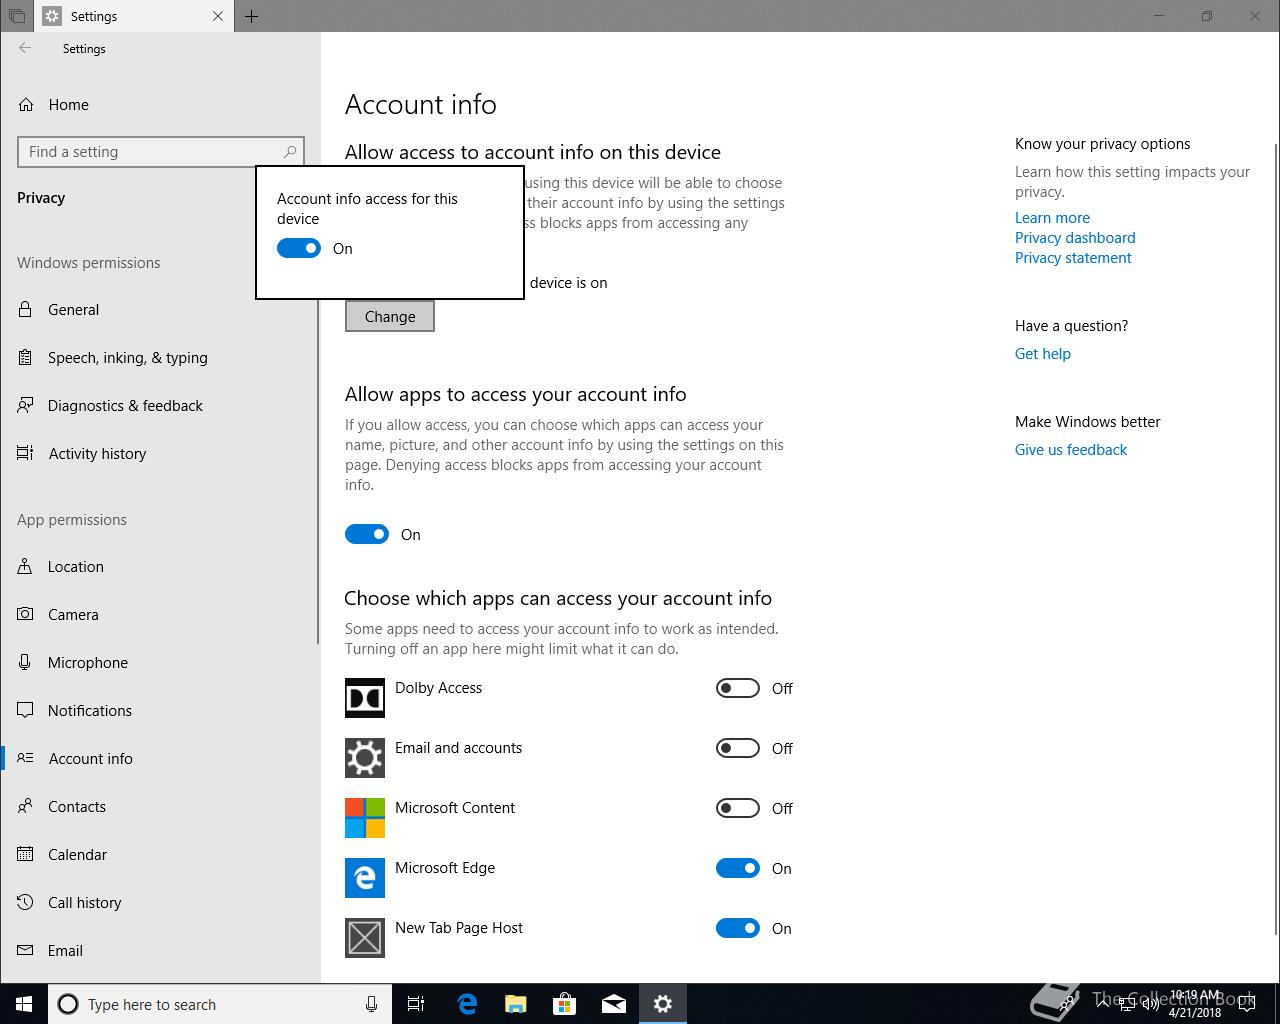Turn off account info access for this device
The height and width of the screenshot is (1024, 1280).
[299, 249]
